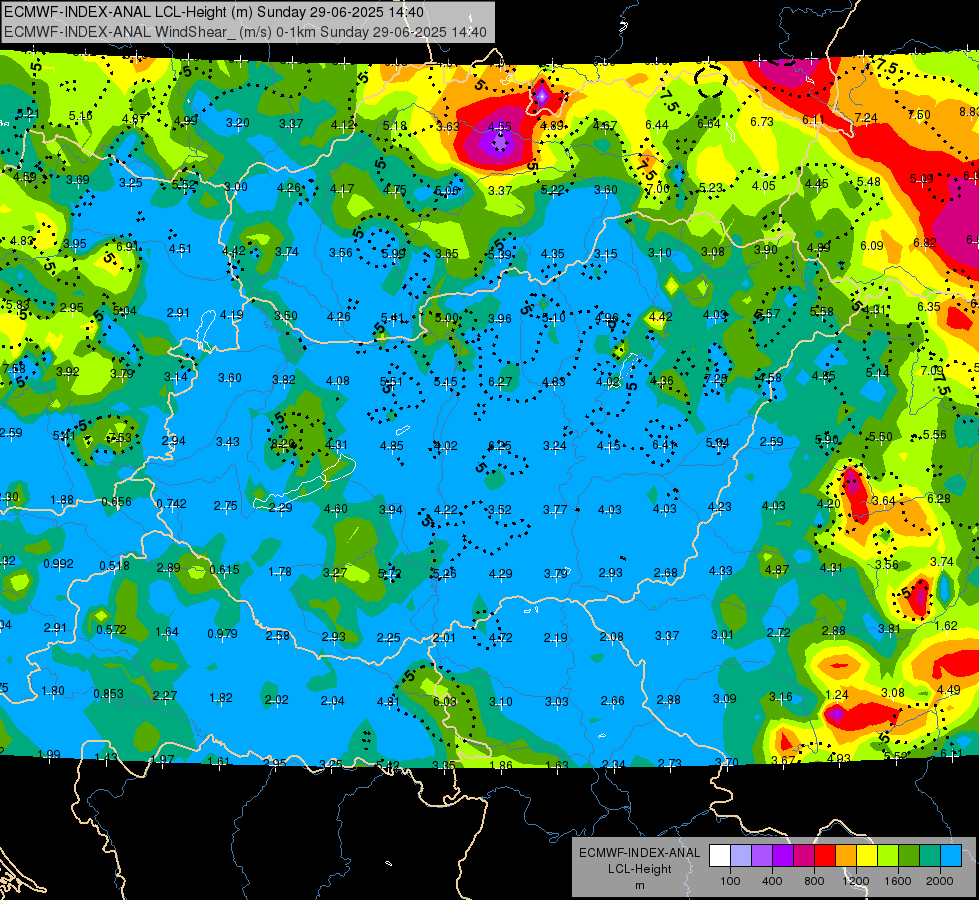979x900 pixels.
Task: Click the wind shear value '0.992'
Action: pos(59,564)
